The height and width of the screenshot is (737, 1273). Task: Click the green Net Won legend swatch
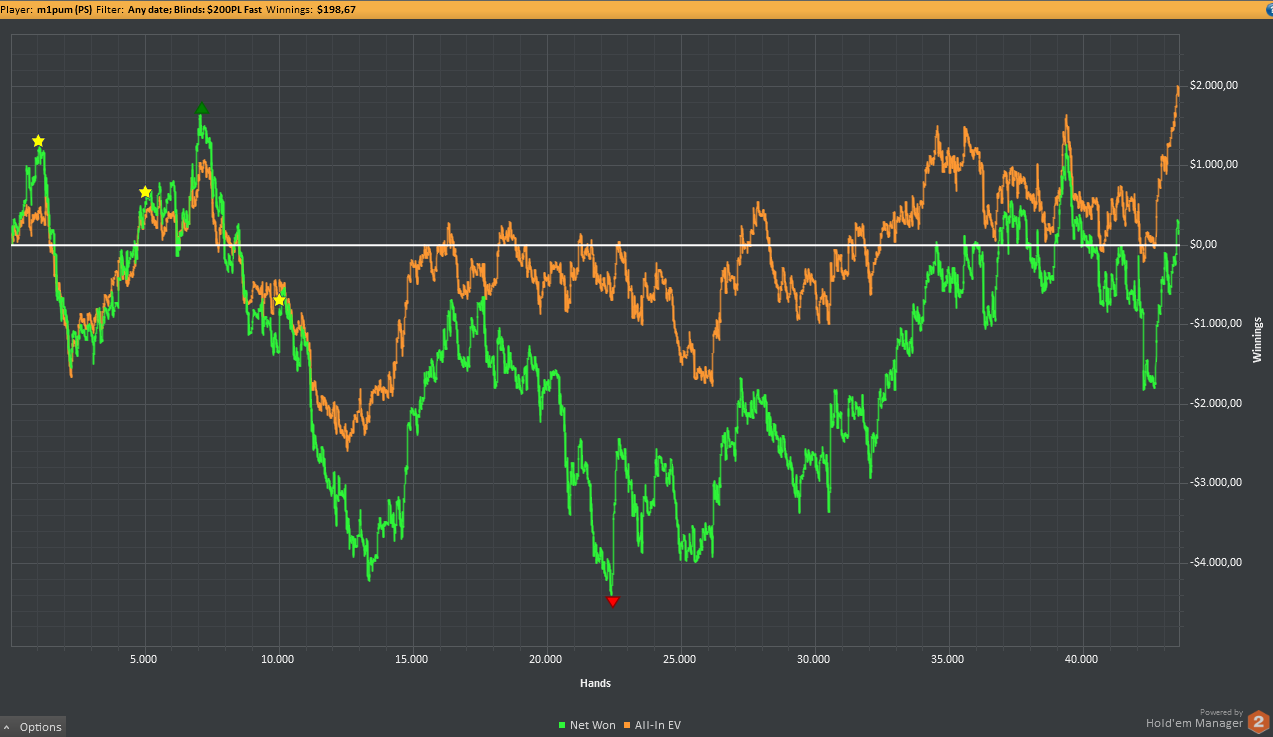(562, 725)
